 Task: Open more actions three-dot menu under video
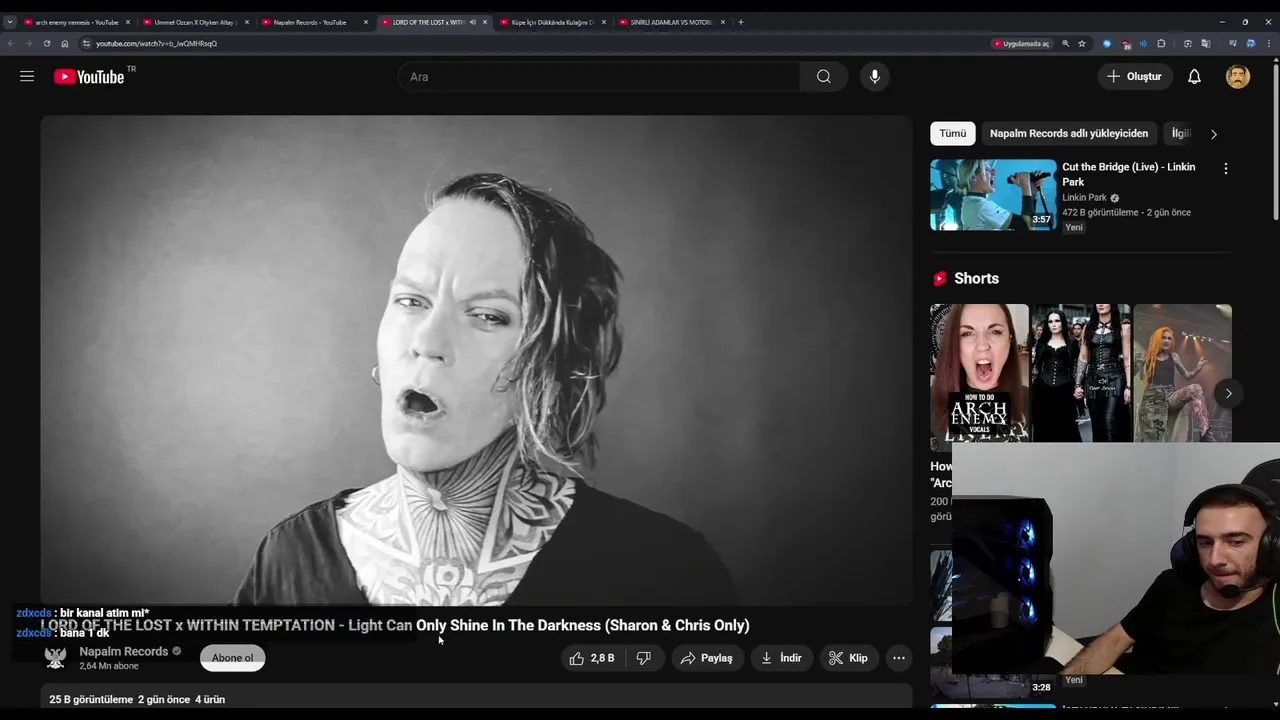pyautogui.click(x=899, y=658)
